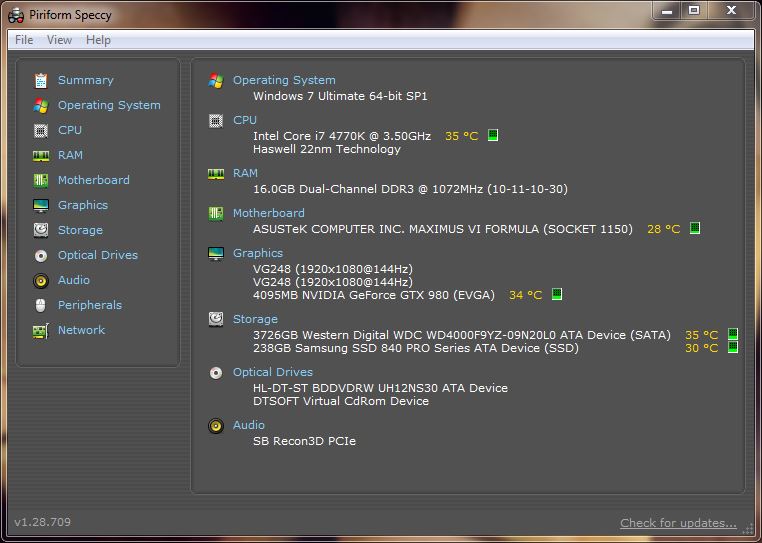762x543 pixels.
Task: Click Graphics heading link in summary
Action: [258, 253]
